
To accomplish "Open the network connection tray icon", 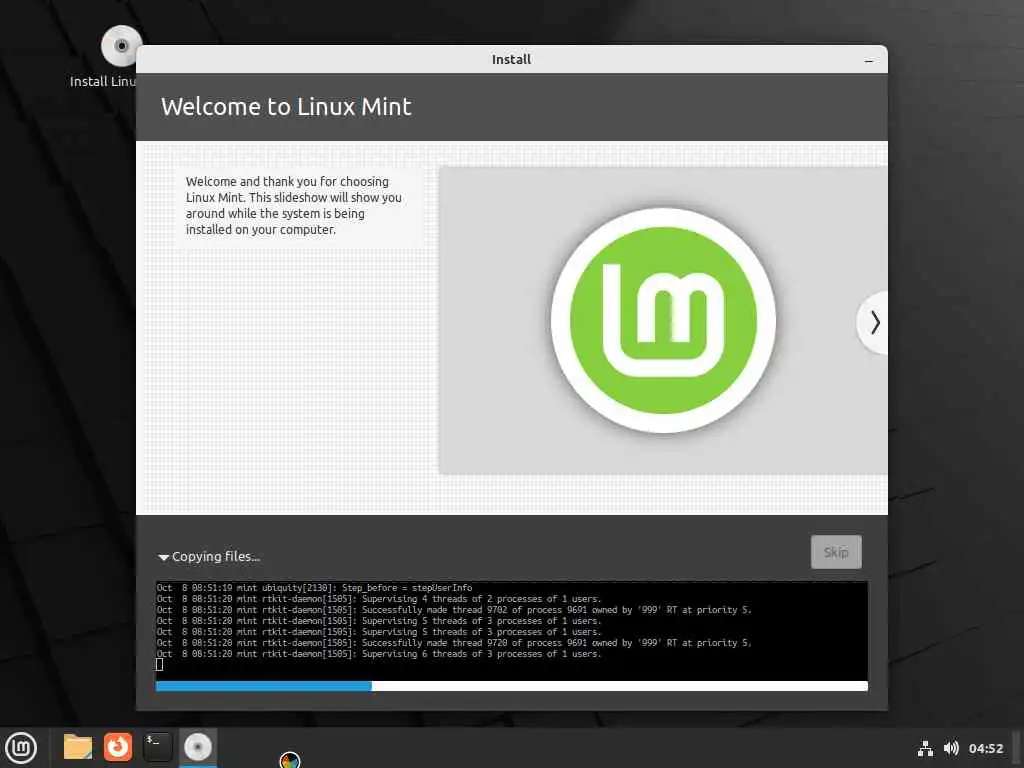I will click(925, 748).
